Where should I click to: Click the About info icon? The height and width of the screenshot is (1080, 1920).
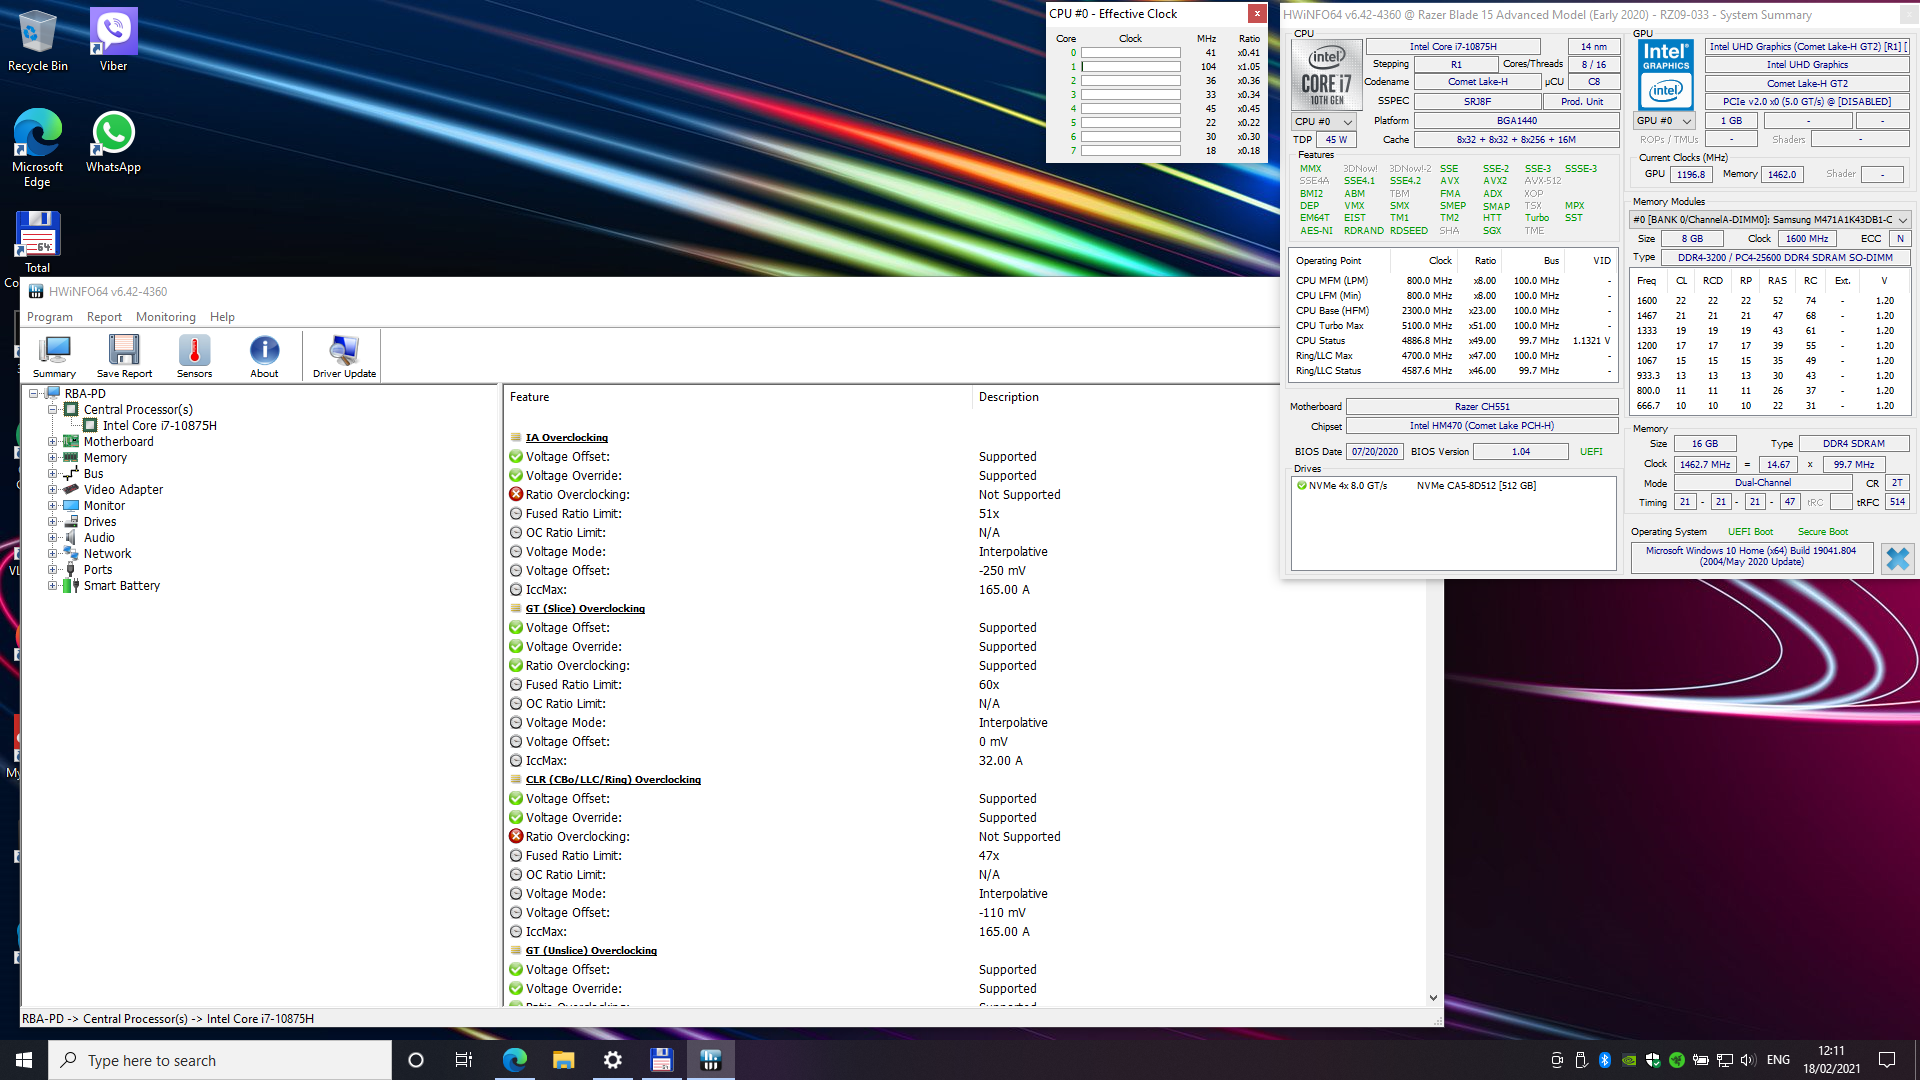[264, 356]
